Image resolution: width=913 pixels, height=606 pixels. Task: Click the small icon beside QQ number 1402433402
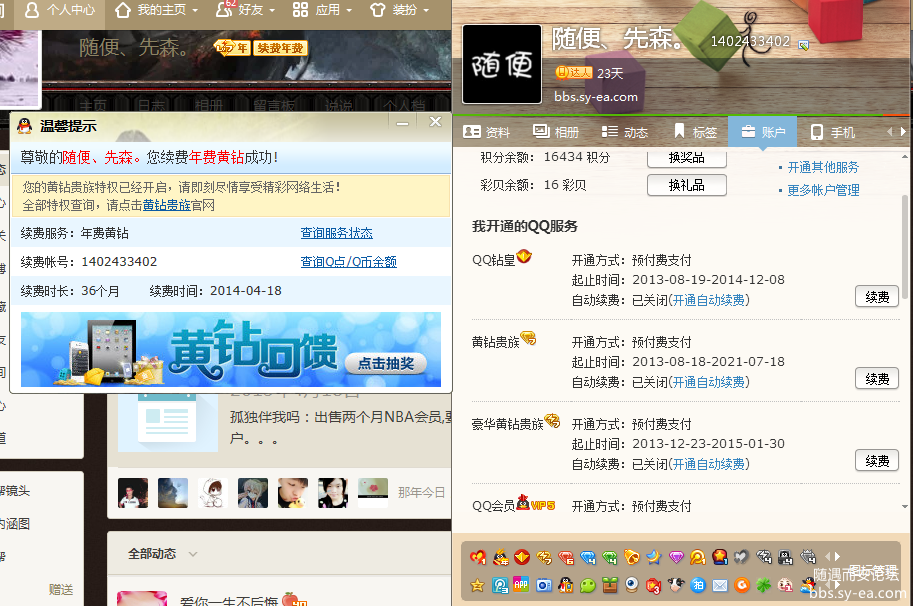point(804,44)
